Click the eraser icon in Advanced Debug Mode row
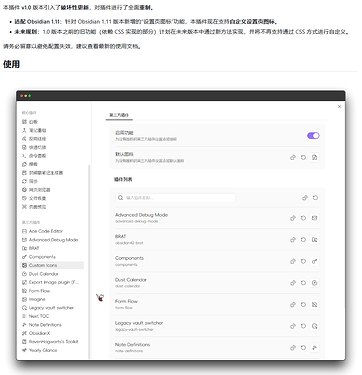Image resolution: width=362 pixels, height=375 pixels. (293, 218)
